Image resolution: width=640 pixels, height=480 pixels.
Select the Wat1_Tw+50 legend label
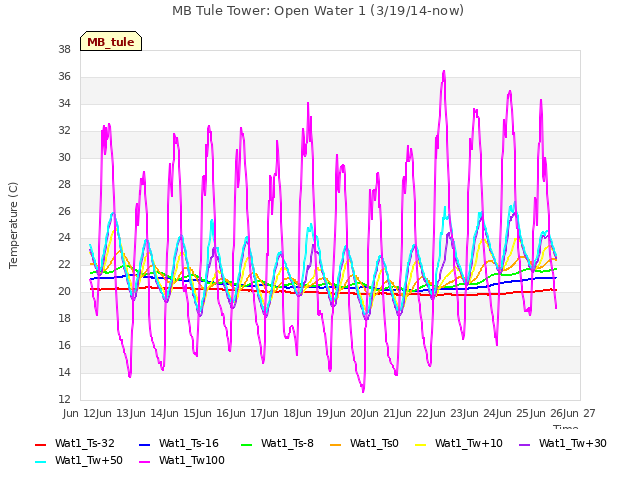(89, 460)
